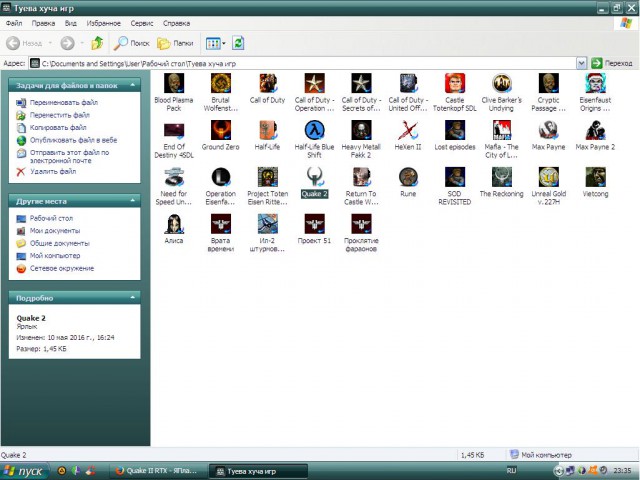This screenshot has width=640, height=480.
Task: Open the Файл menu
Action: tap(13, 23)
